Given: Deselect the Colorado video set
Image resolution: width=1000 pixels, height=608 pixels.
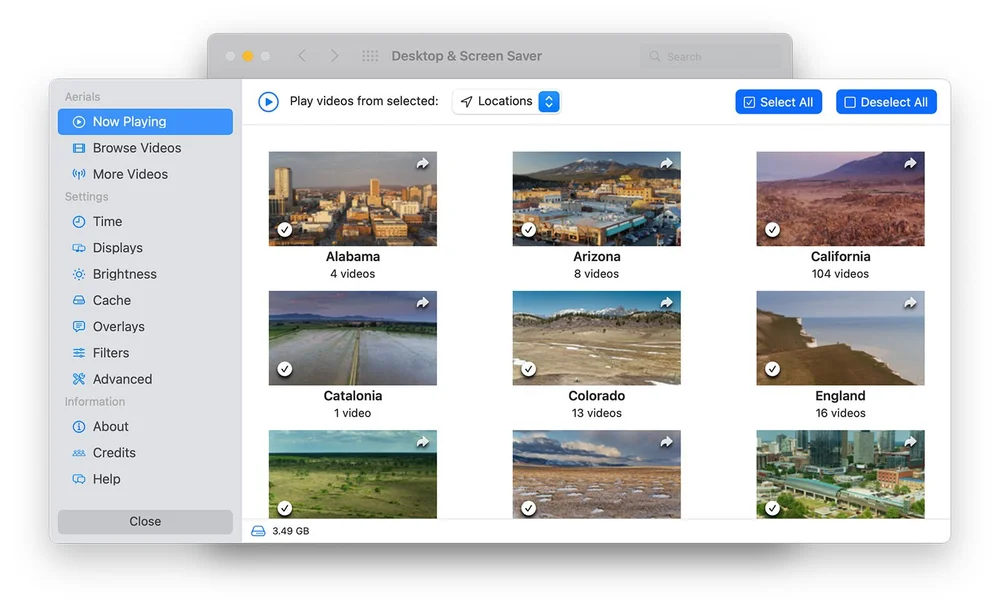Looking at the screenshot, I should [x=529, y=369].
